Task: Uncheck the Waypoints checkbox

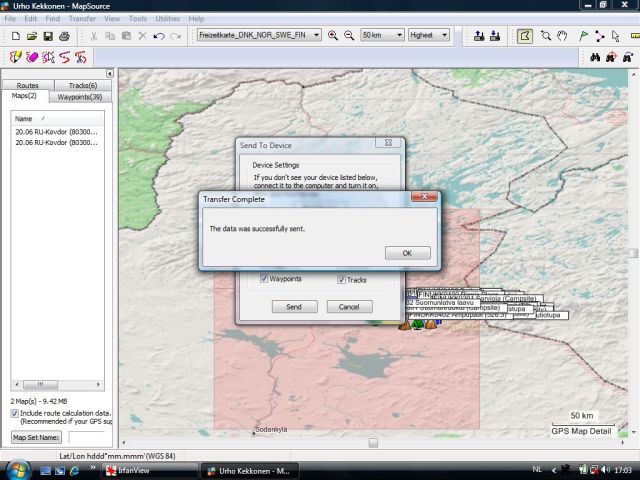Action: (x=264, y=279)
